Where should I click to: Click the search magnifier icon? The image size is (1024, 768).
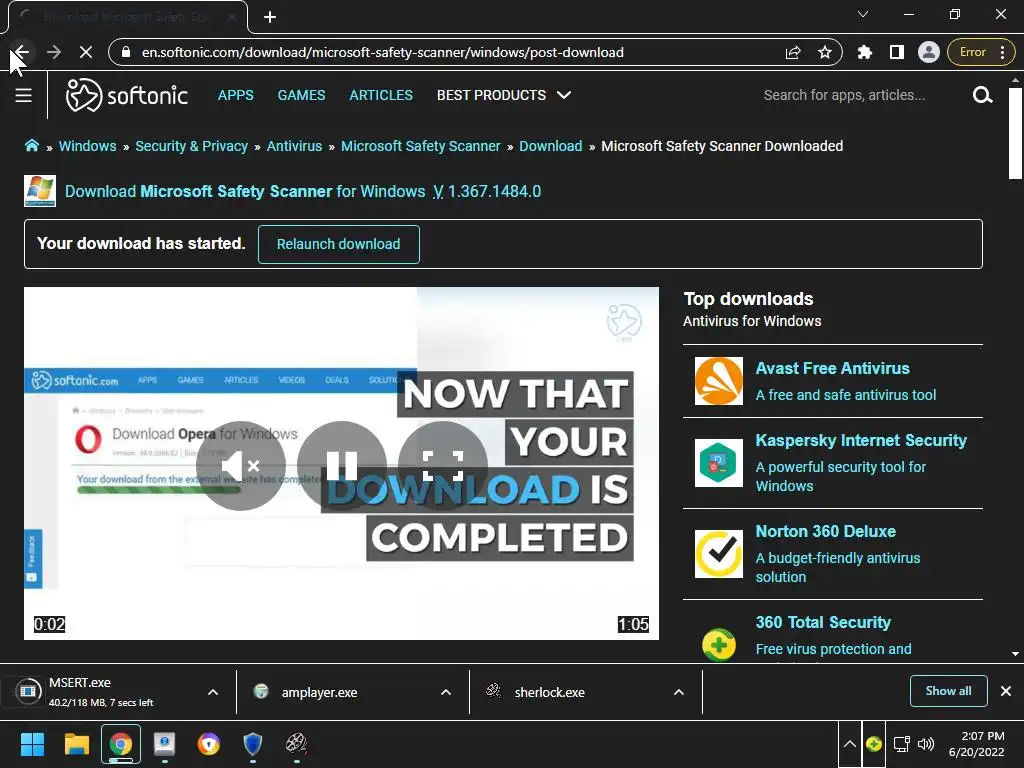pos(982,95)
